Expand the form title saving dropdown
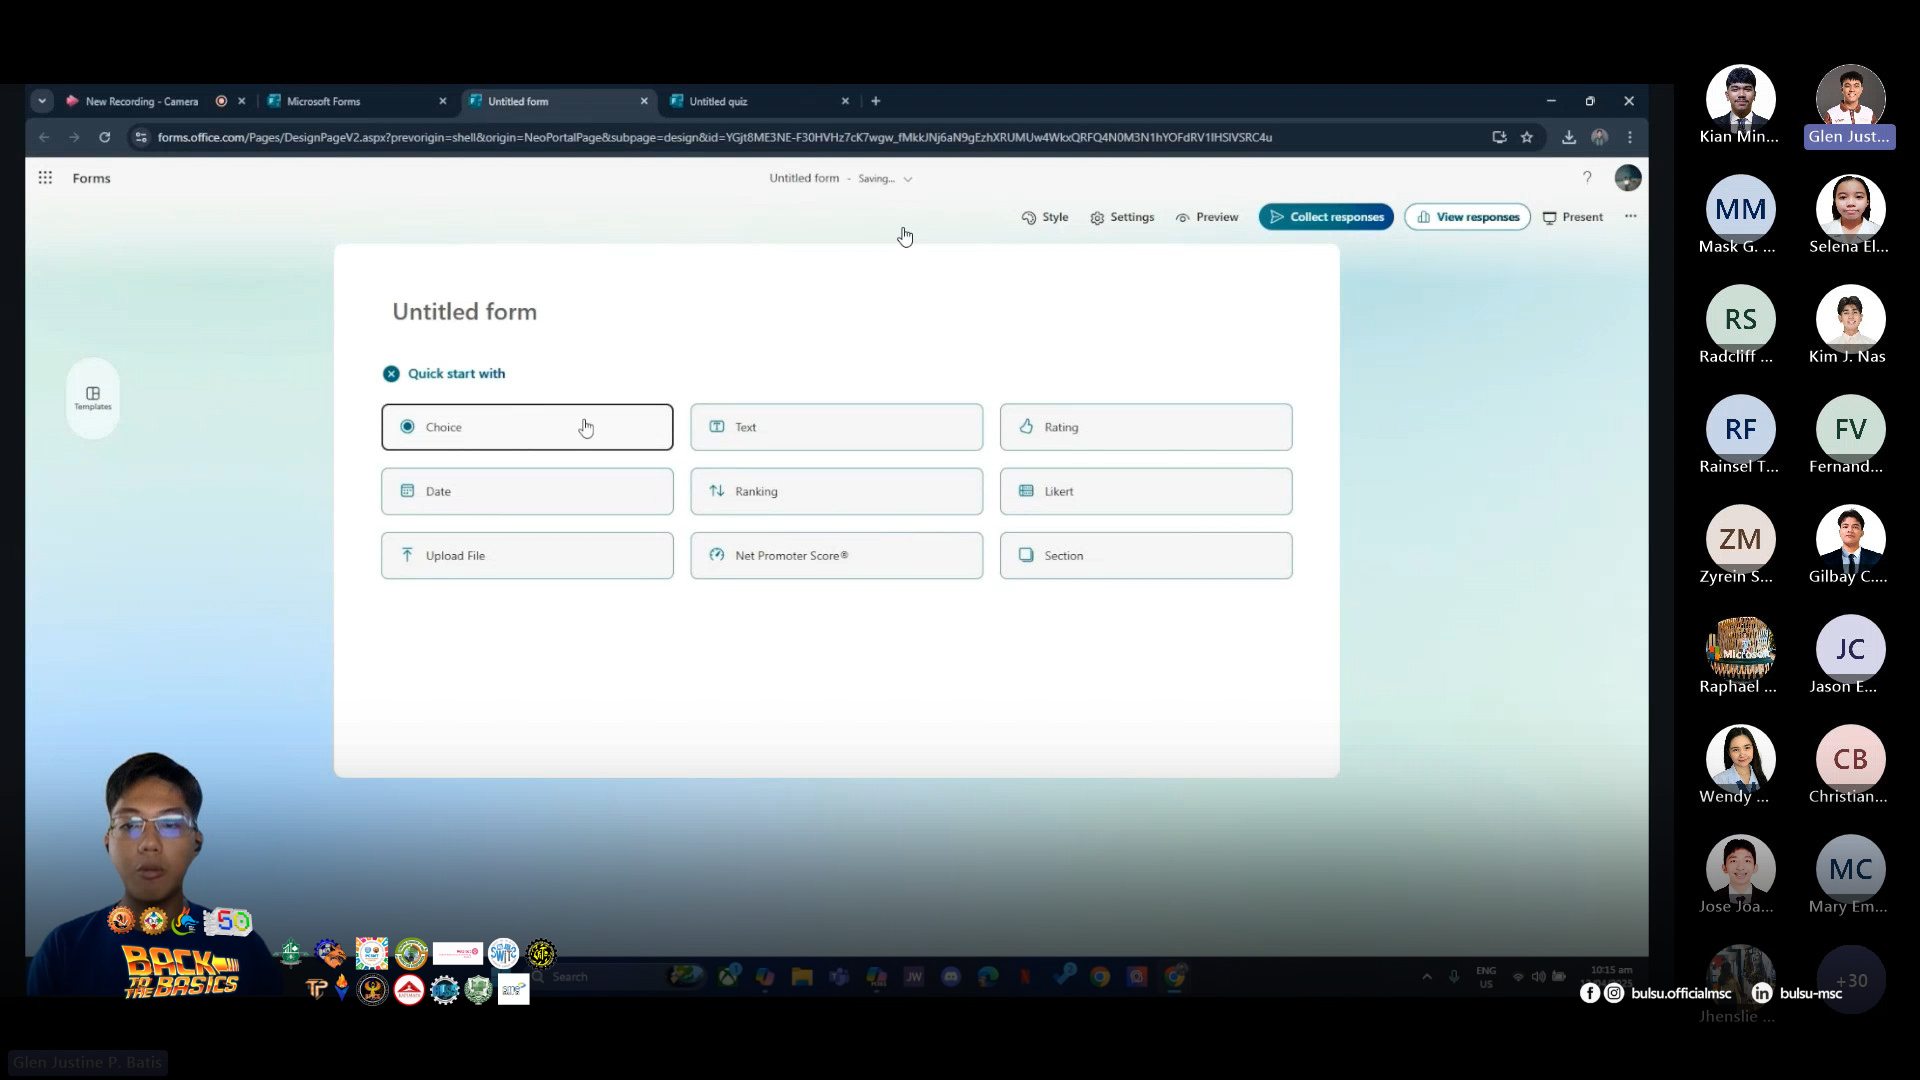 pos(908,180)
